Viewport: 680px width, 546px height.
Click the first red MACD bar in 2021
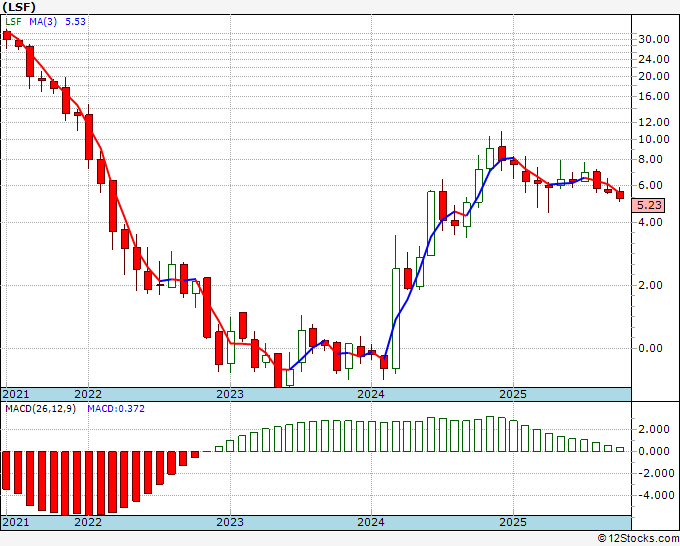click(x=6, y=471)
